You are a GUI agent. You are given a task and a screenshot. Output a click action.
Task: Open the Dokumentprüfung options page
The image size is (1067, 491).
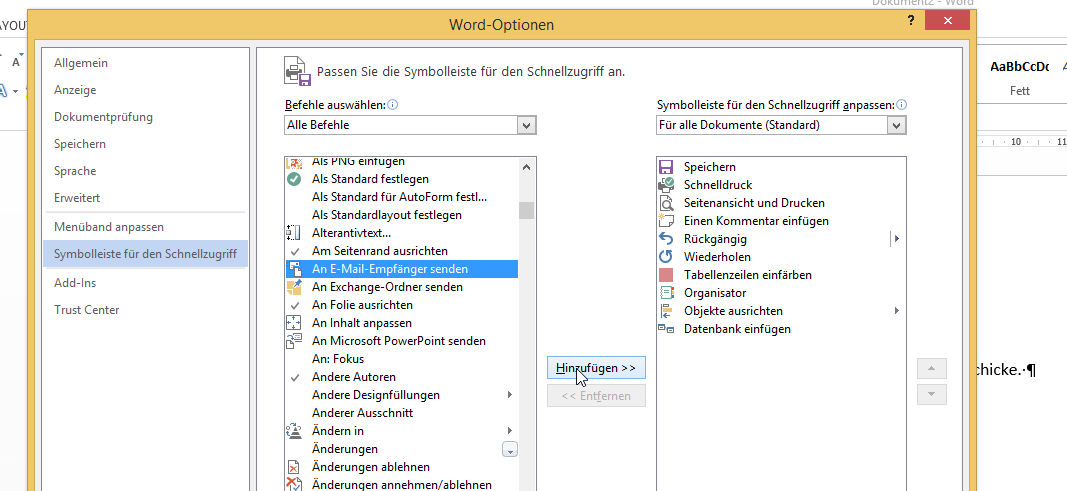coord(146,117)
